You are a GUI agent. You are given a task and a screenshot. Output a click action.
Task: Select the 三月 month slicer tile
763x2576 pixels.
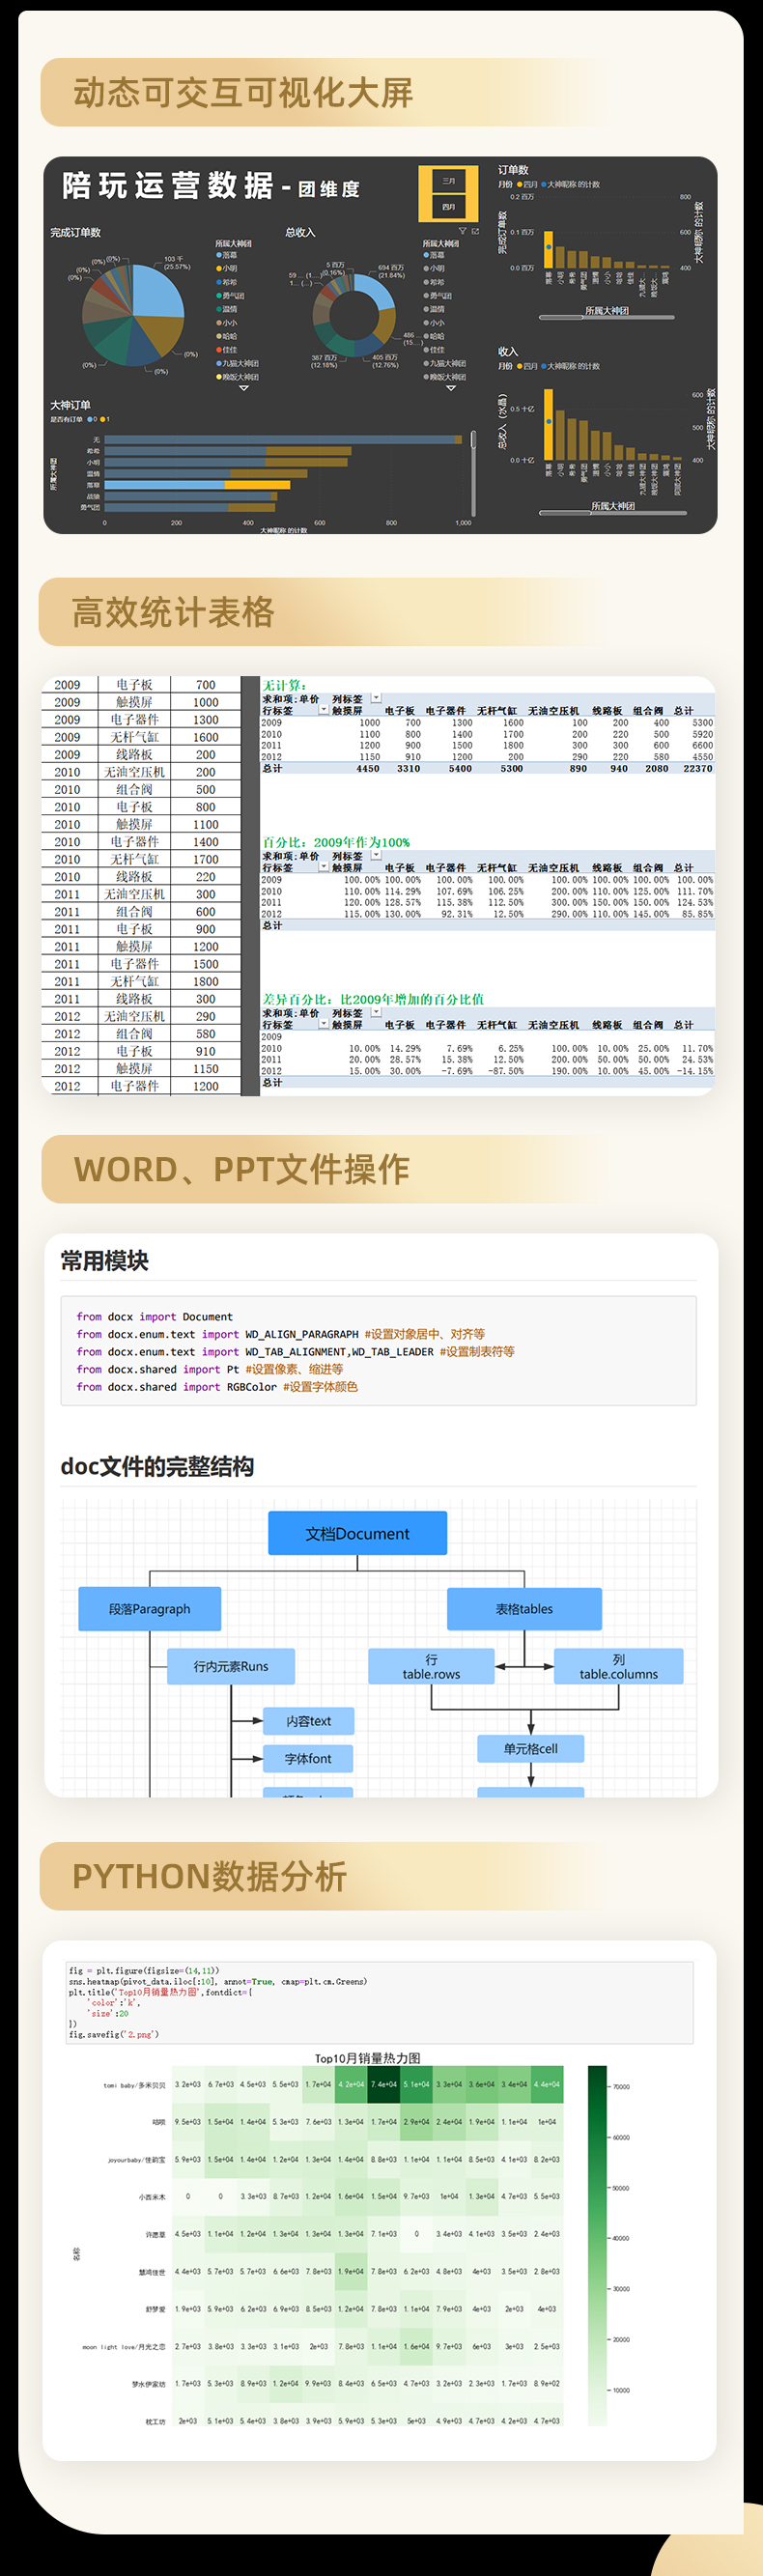448,181
